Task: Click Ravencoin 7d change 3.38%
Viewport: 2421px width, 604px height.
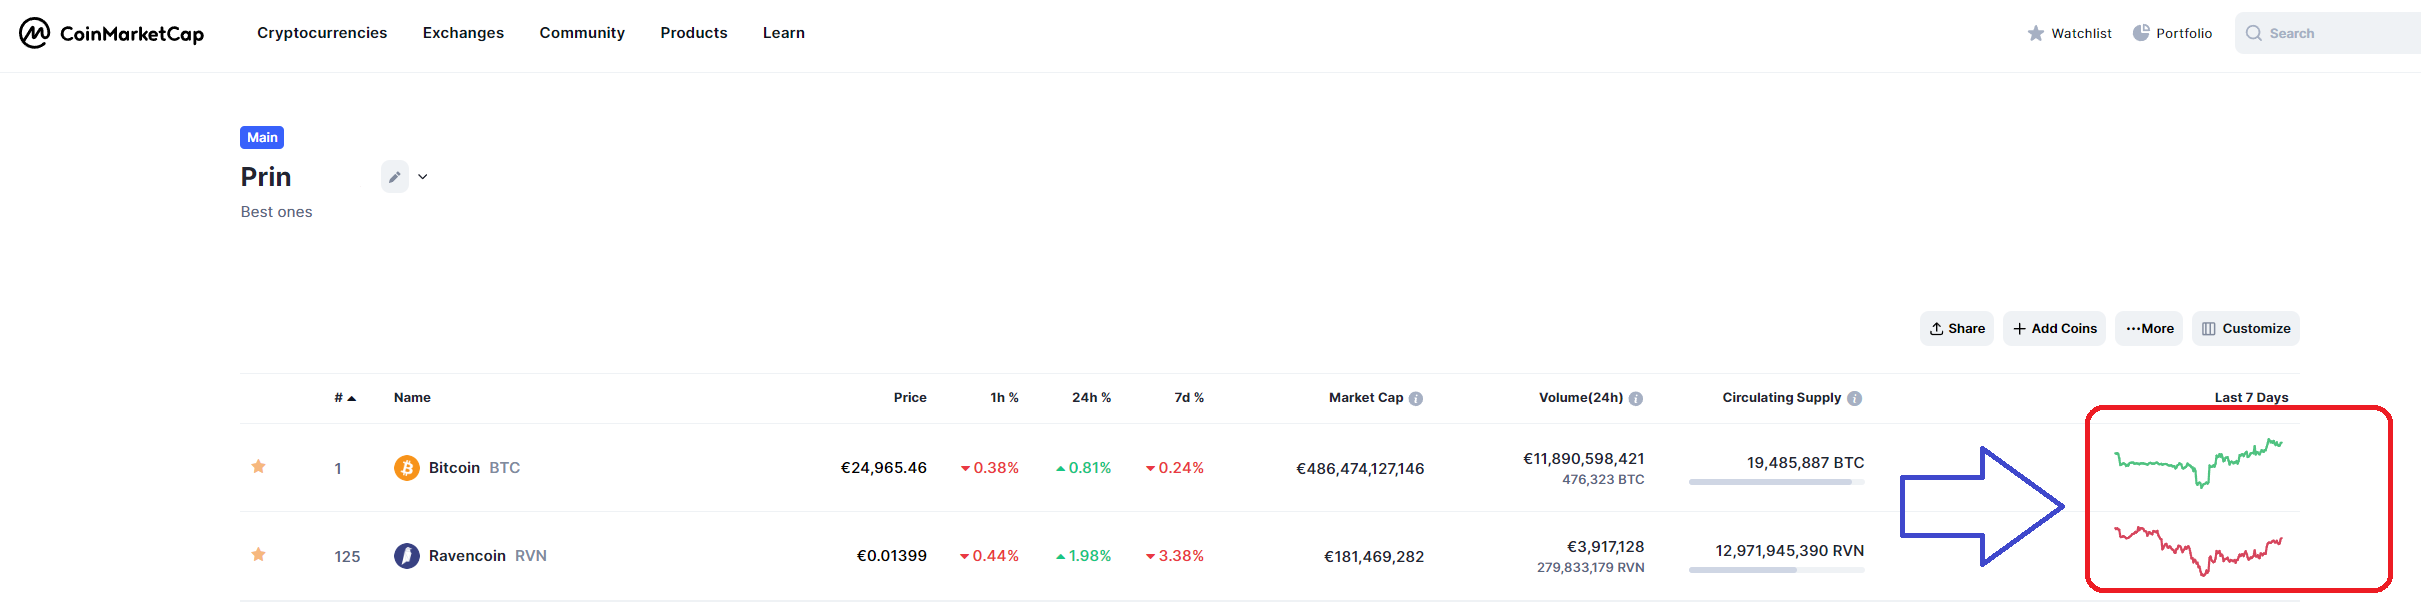Action: 1175,556
